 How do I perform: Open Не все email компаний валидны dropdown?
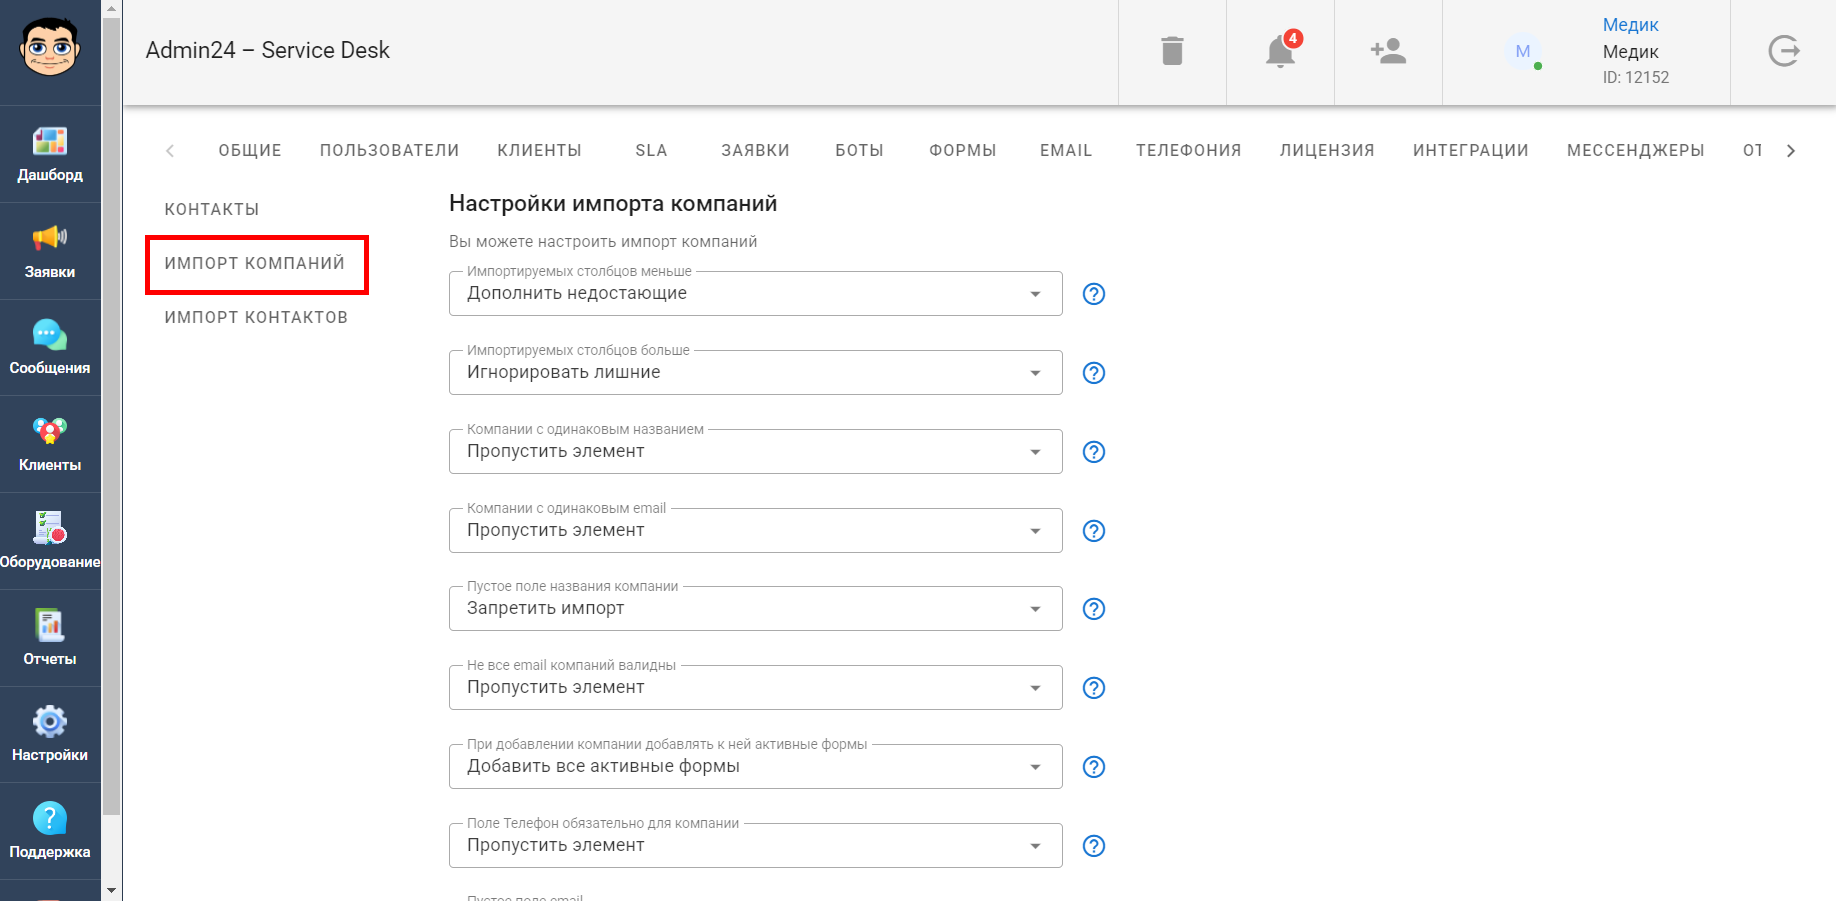755,688
